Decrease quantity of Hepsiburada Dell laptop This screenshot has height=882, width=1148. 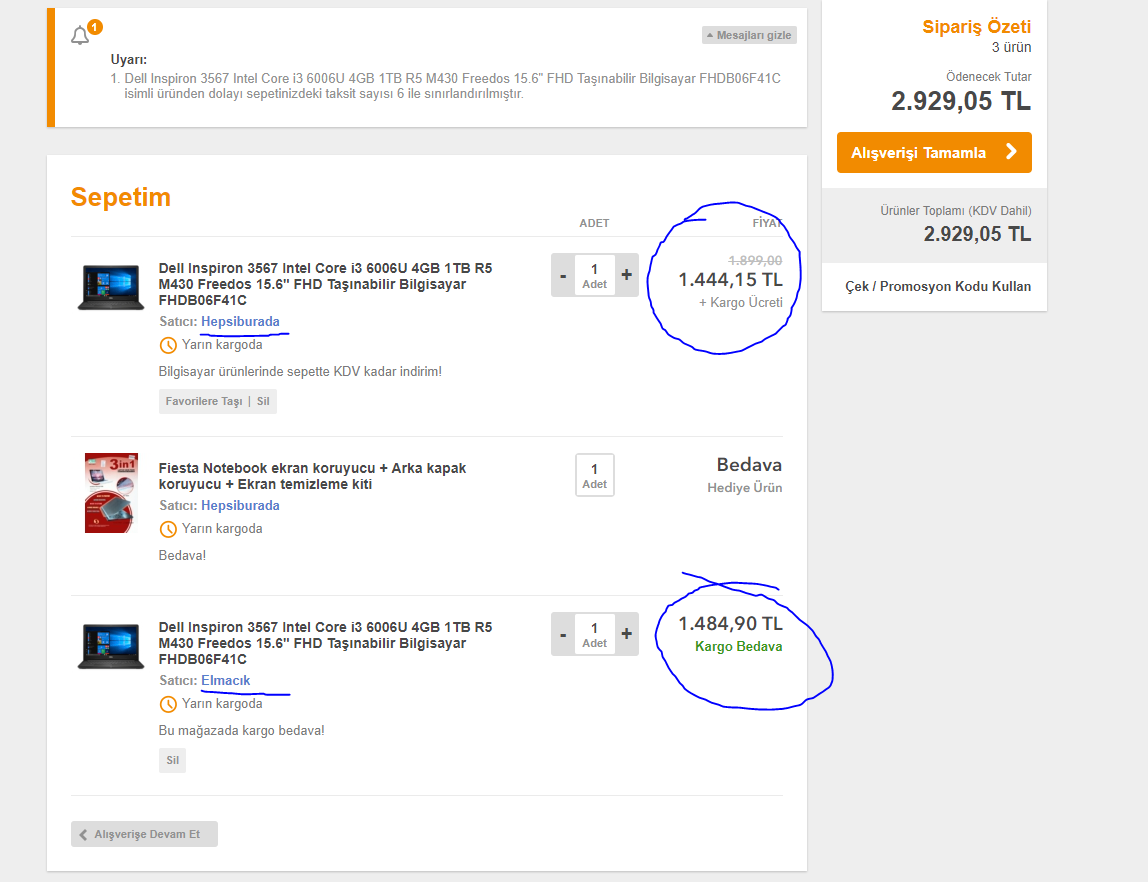[562, 275]
